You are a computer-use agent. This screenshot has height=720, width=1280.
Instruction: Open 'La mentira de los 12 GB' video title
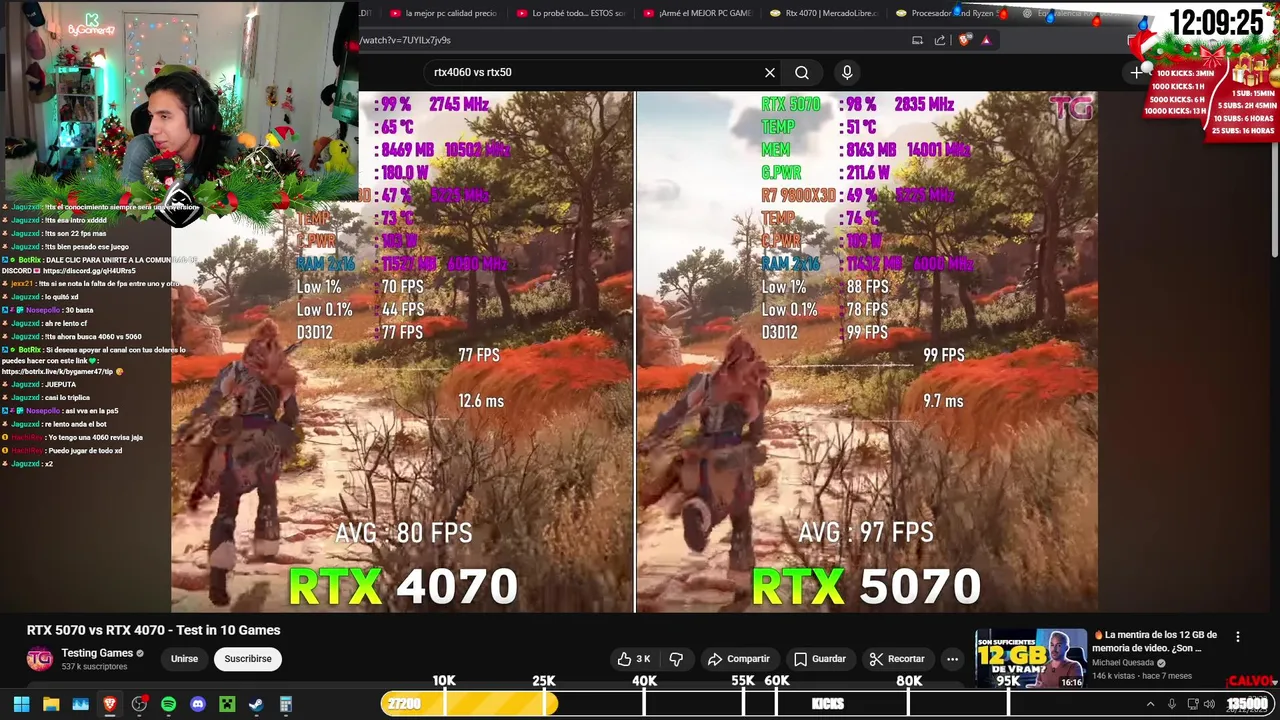coord(1155,641)
